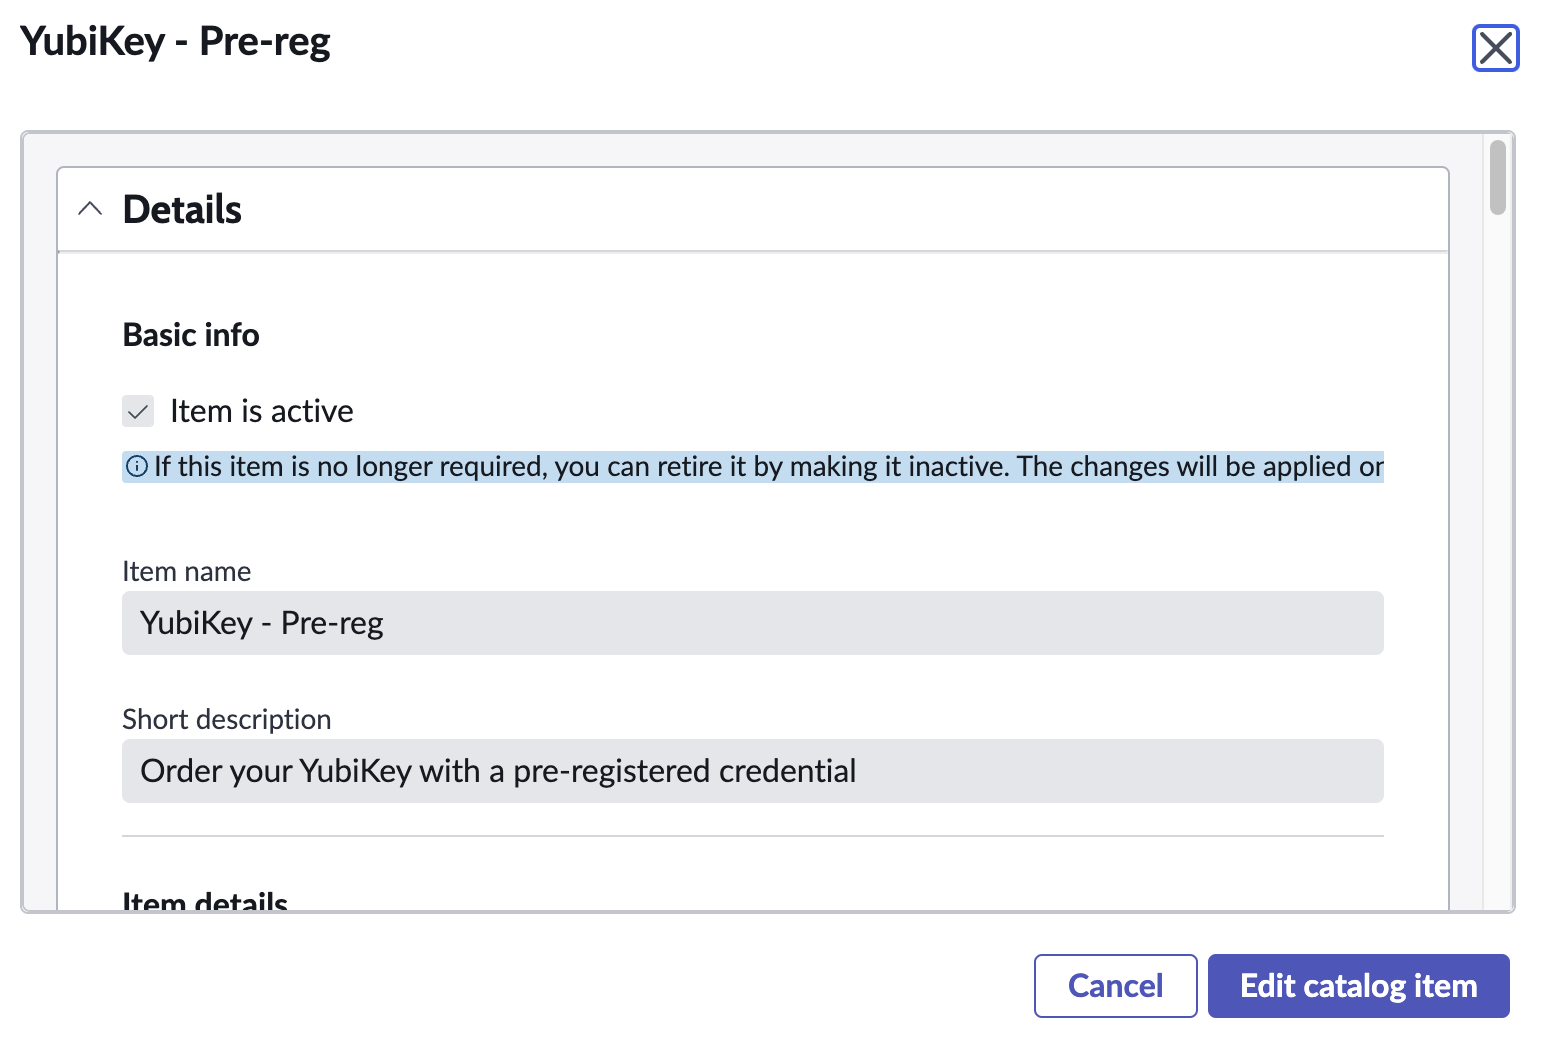Click the Short description label
1546x1048 pixels.
click(226, 719)
